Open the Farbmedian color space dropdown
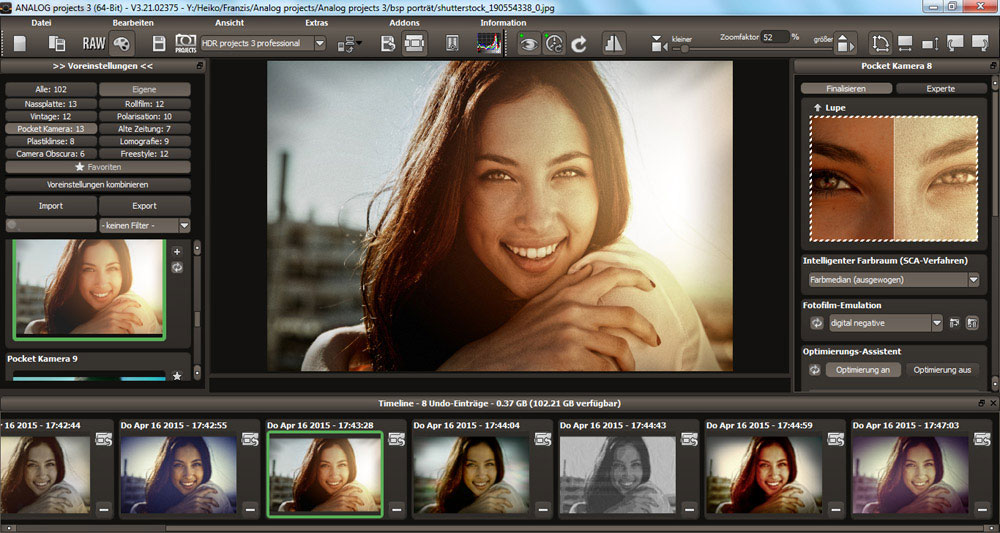The height and width of the screenshot is (533, 1000). [973, 281]
